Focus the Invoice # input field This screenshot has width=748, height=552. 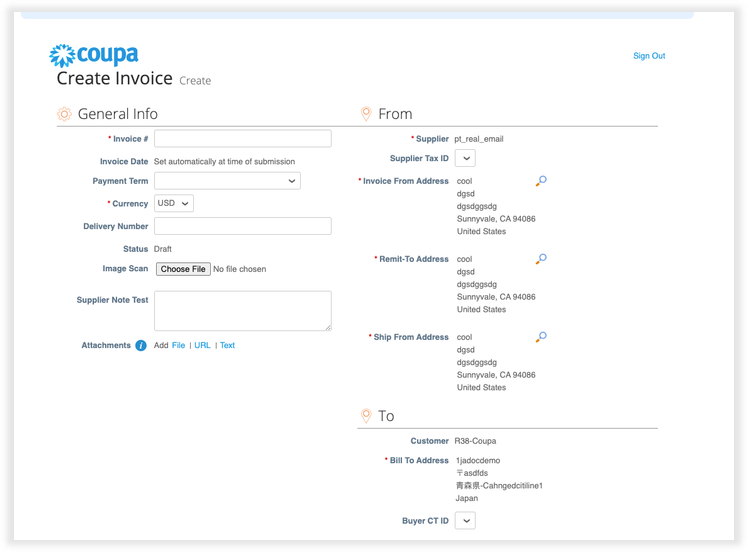[243, 139]
